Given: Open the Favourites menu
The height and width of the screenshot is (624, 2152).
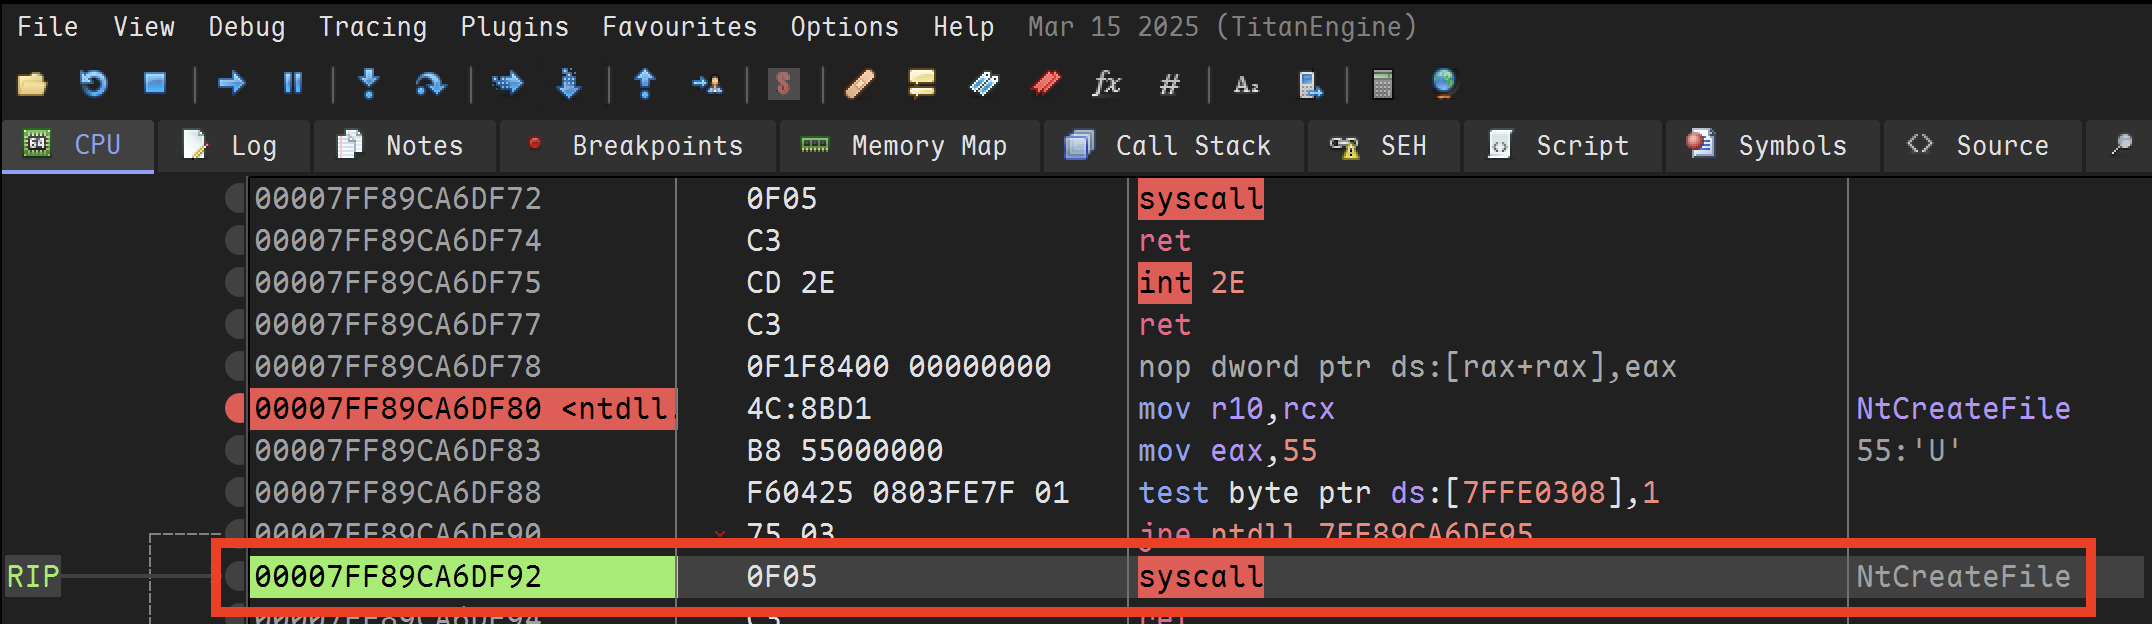Looking at the screenshot, I should (680, 27).
